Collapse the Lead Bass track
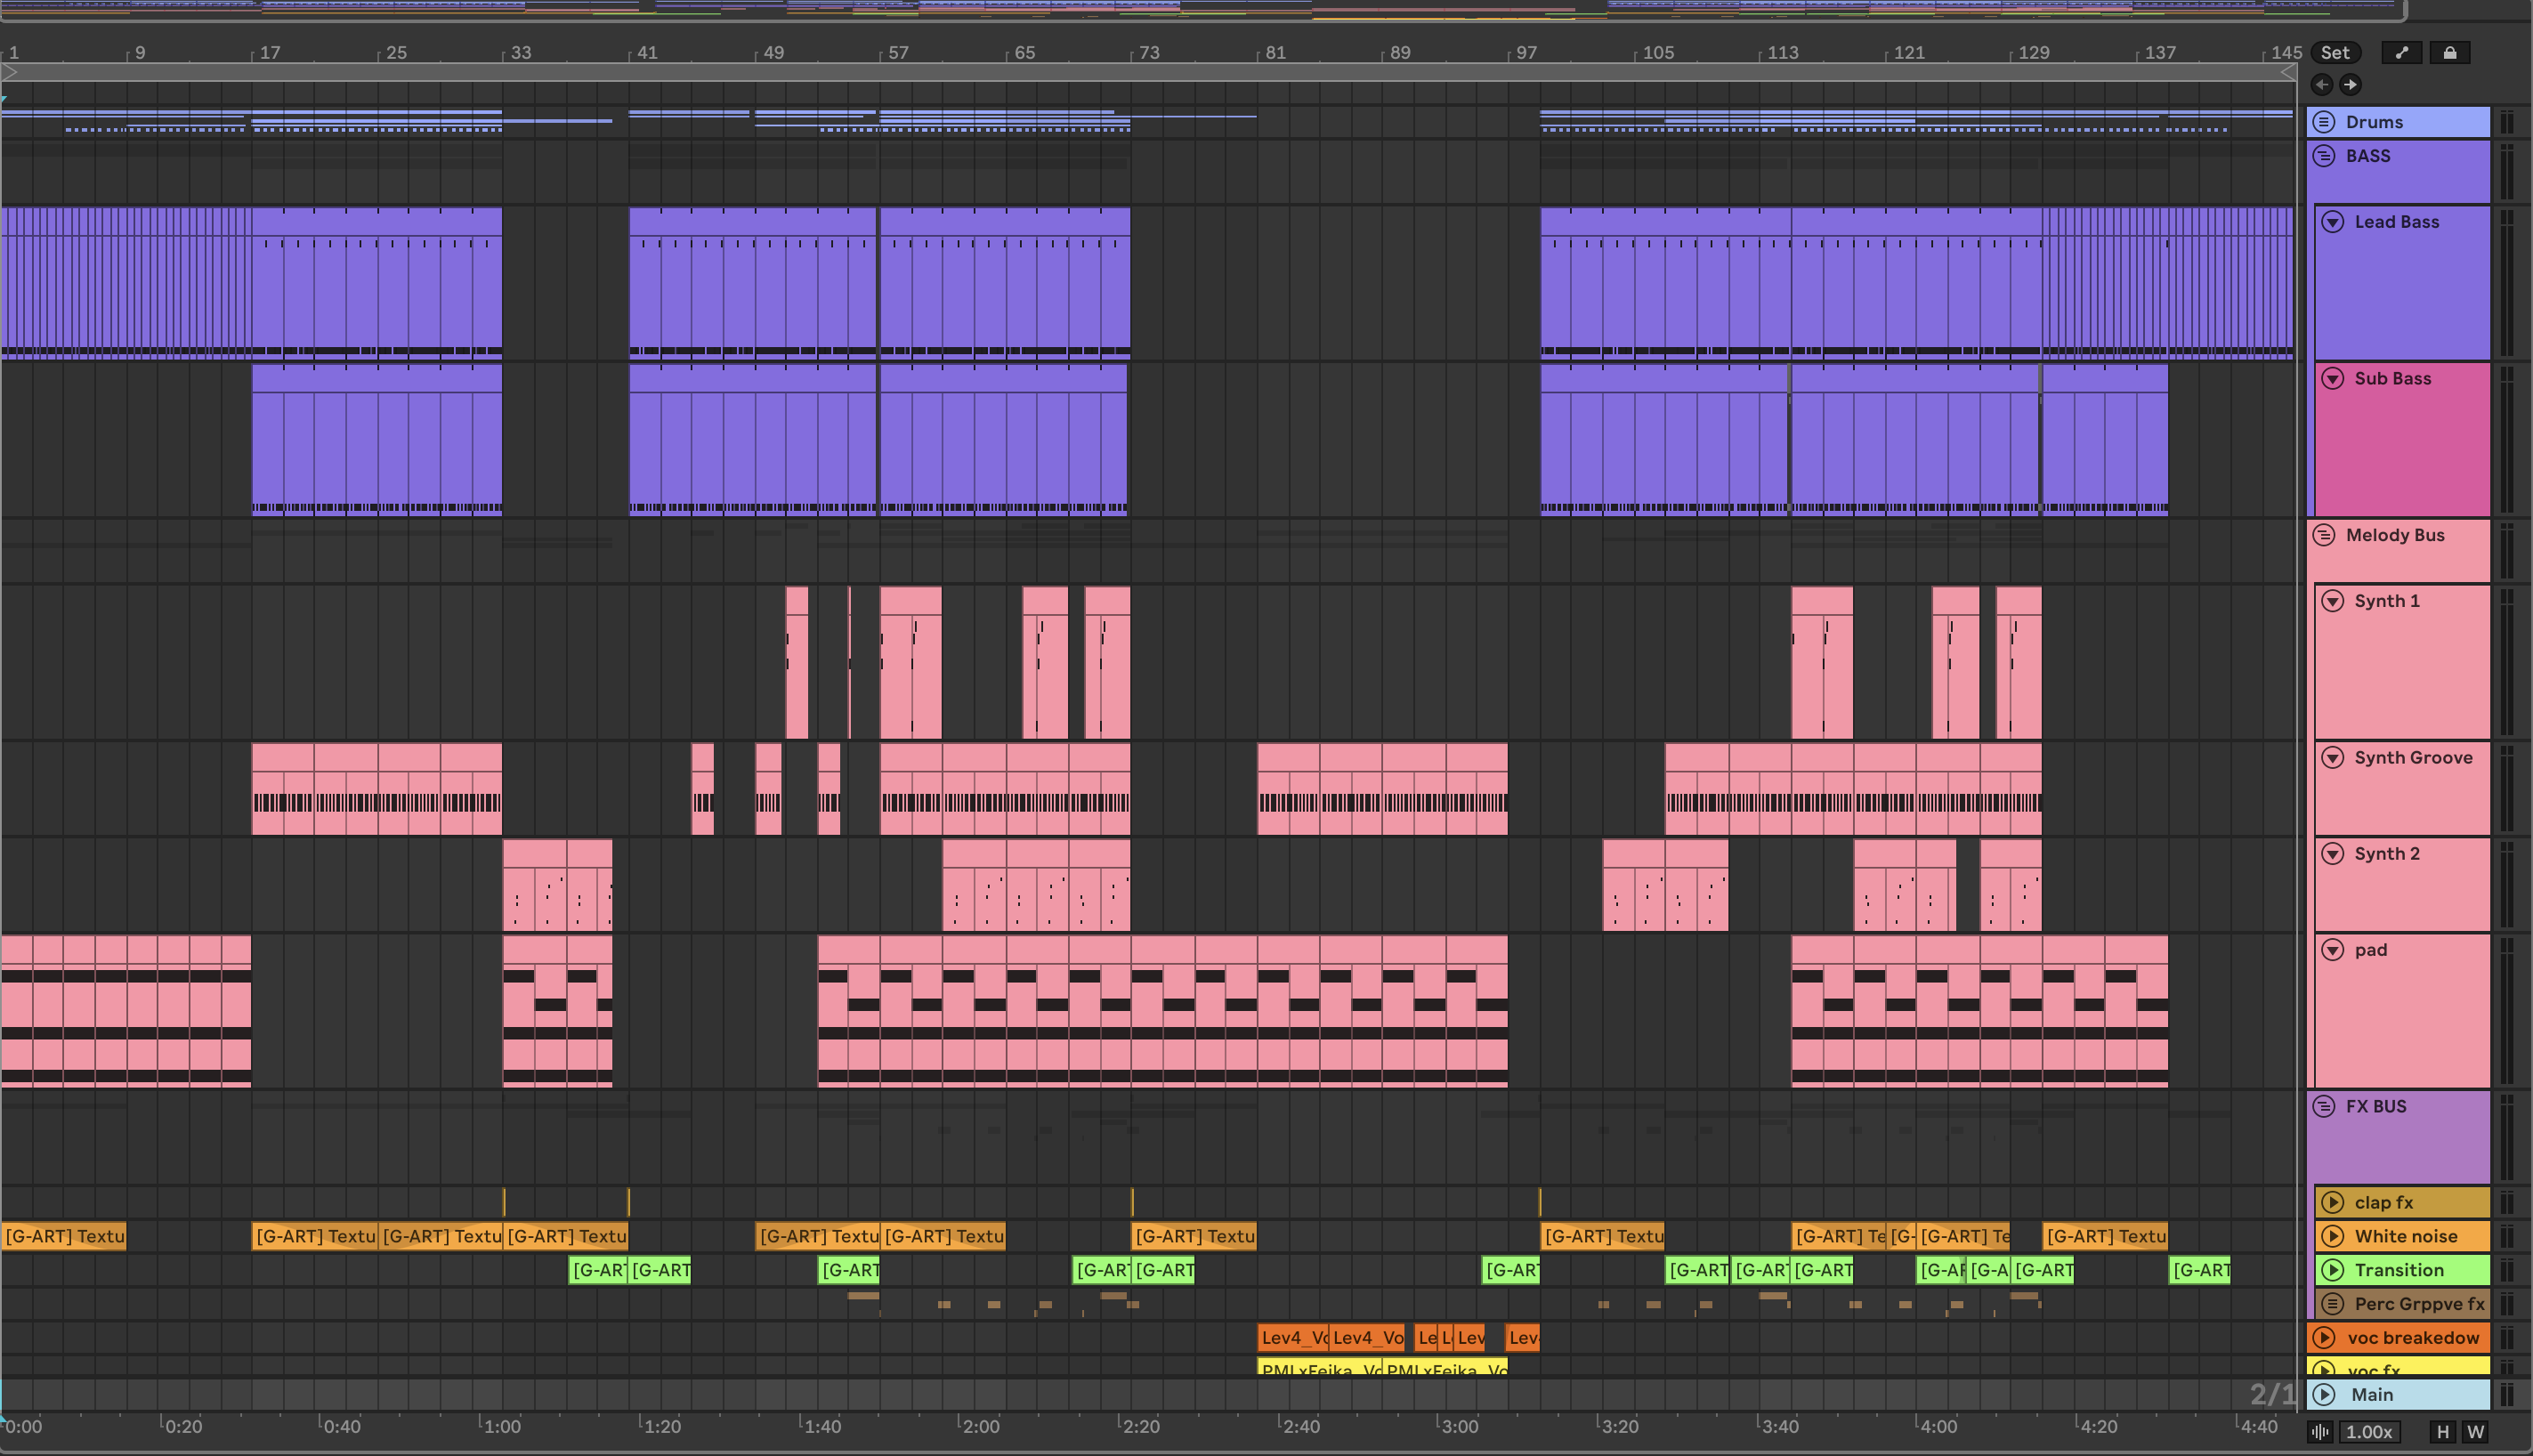Screen dimensions: 2533x1456 coord(2332,222)
